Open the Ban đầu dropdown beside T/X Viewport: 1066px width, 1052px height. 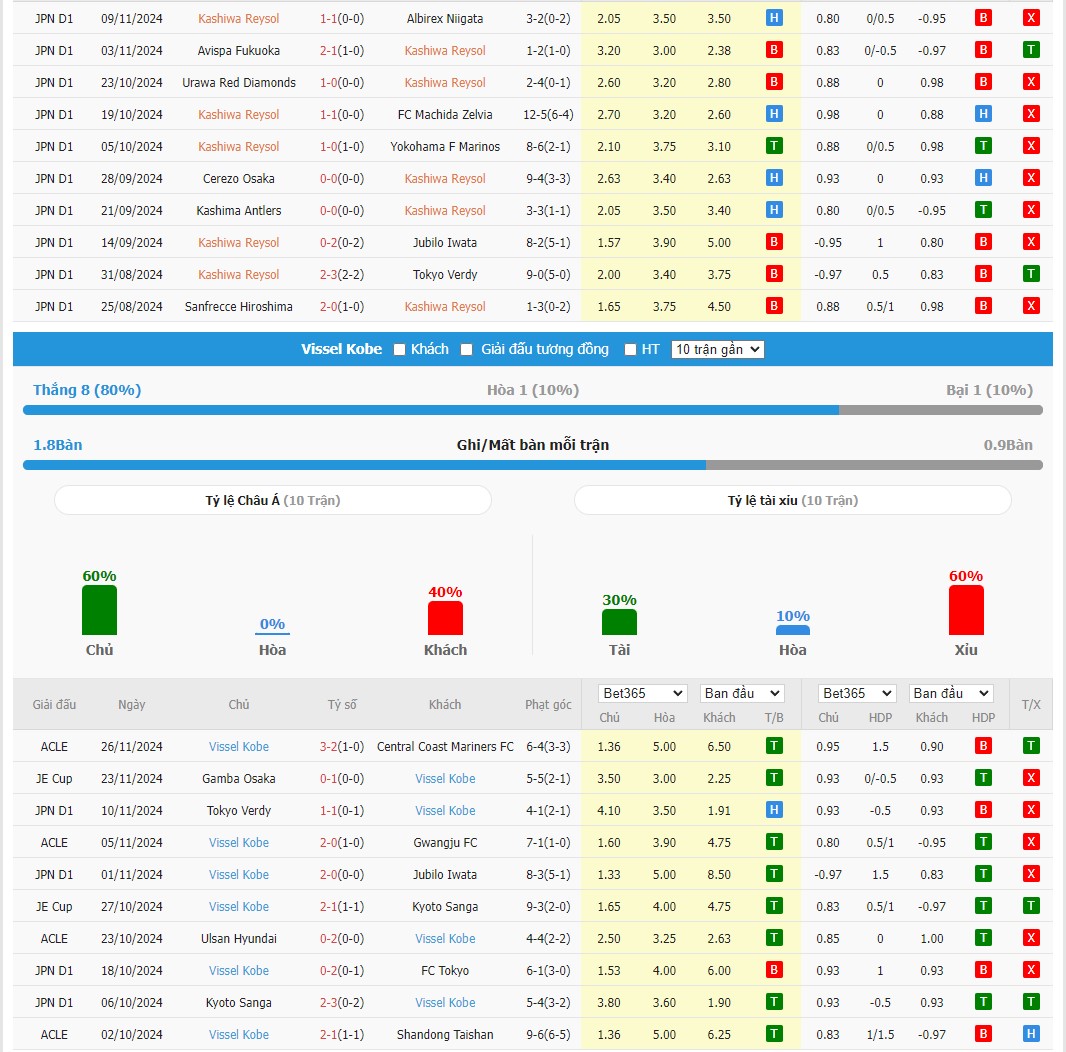951,693
